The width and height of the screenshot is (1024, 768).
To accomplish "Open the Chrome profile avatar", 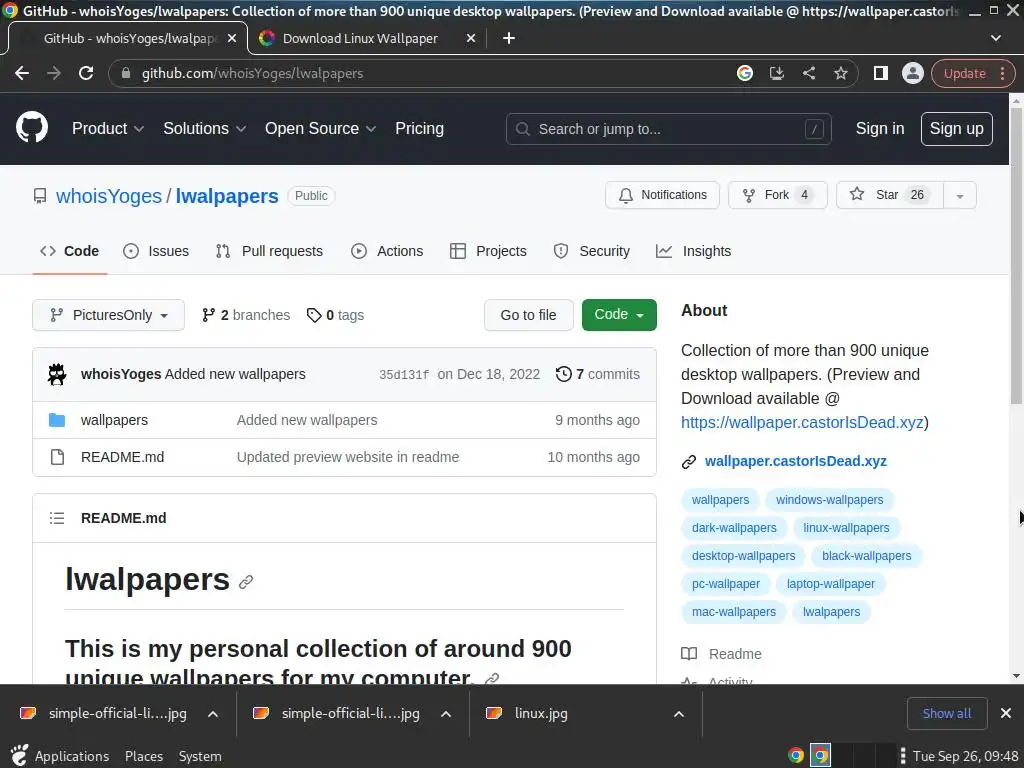I will click(x=912, y=73).
